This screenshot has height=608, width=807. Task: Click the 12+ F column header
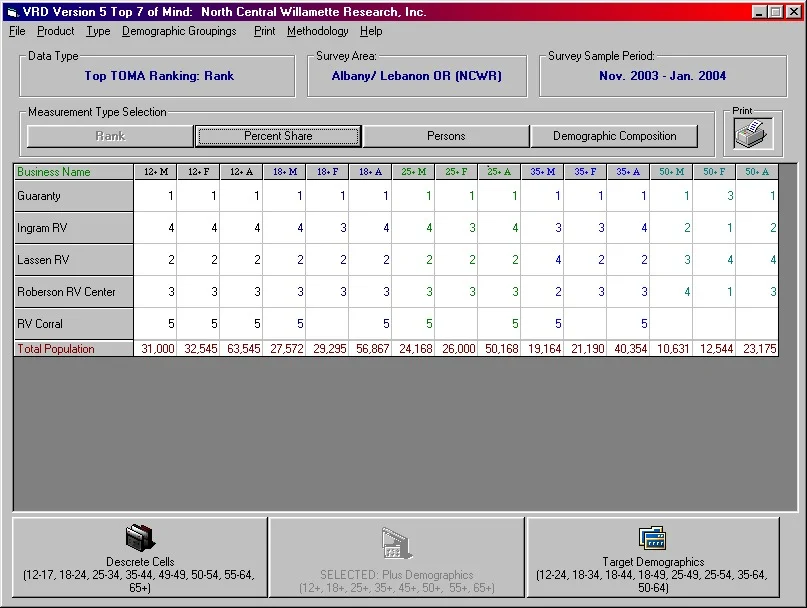click(198, 172)
